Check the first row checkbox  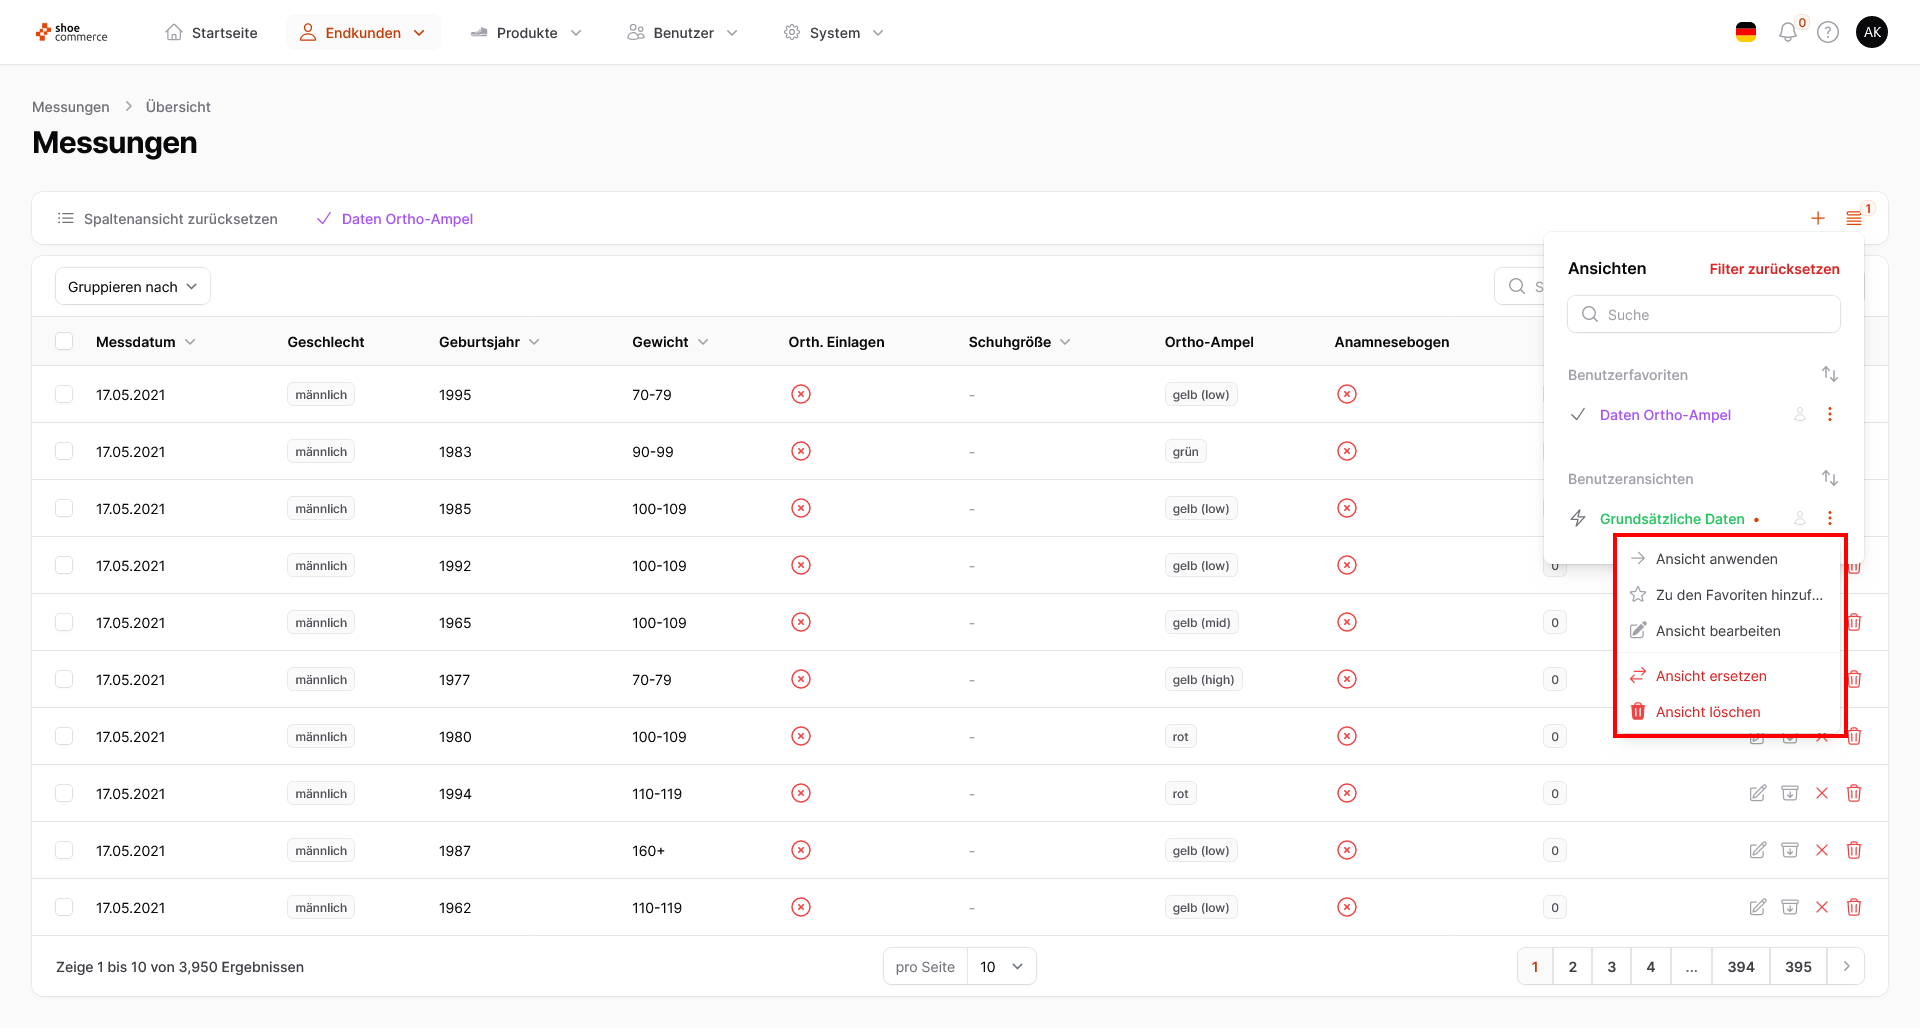pyautogui.click(x=65, y=395)
